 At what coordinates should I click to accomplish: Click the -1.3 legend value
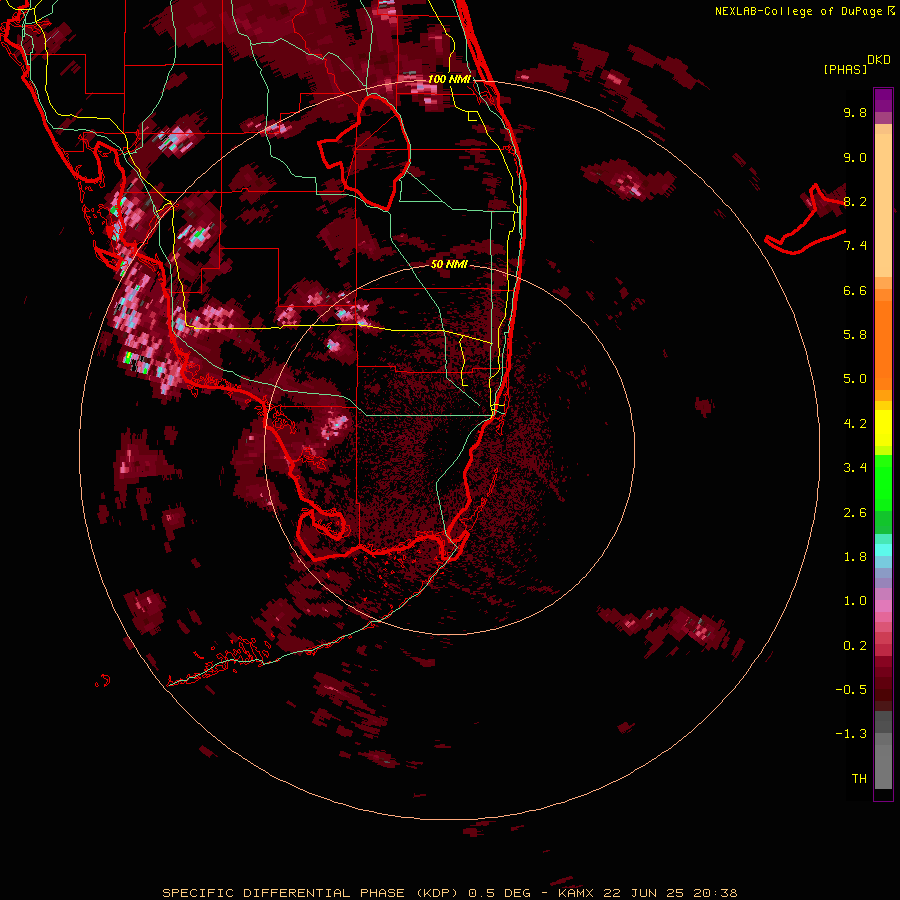(851, 734)
